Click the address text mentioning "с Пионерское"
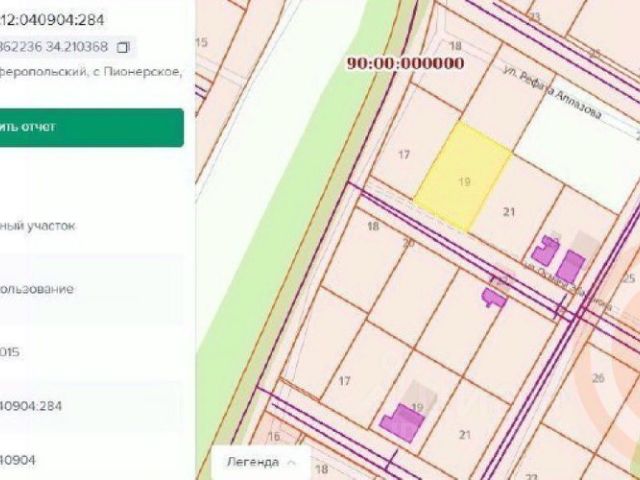The image size is (640, 480). 91,72
